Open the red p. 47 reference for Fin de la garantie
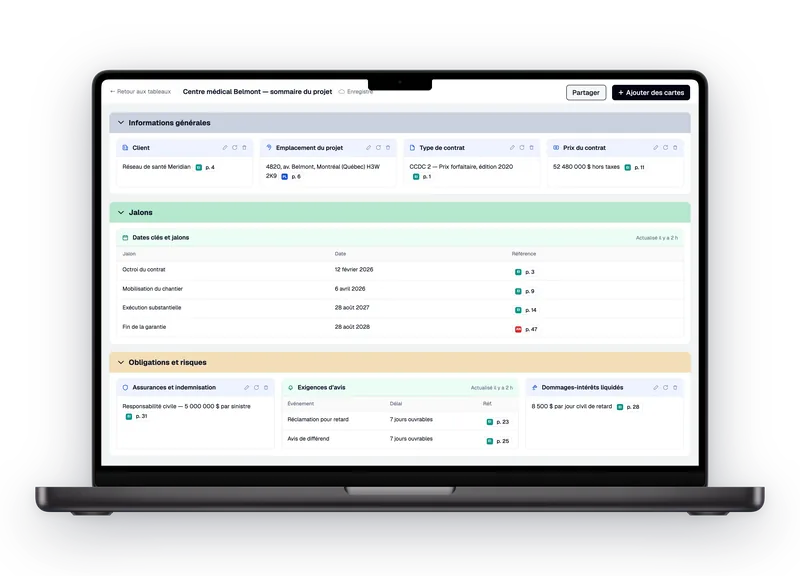The image size is (800, 576). pos(526,330)
